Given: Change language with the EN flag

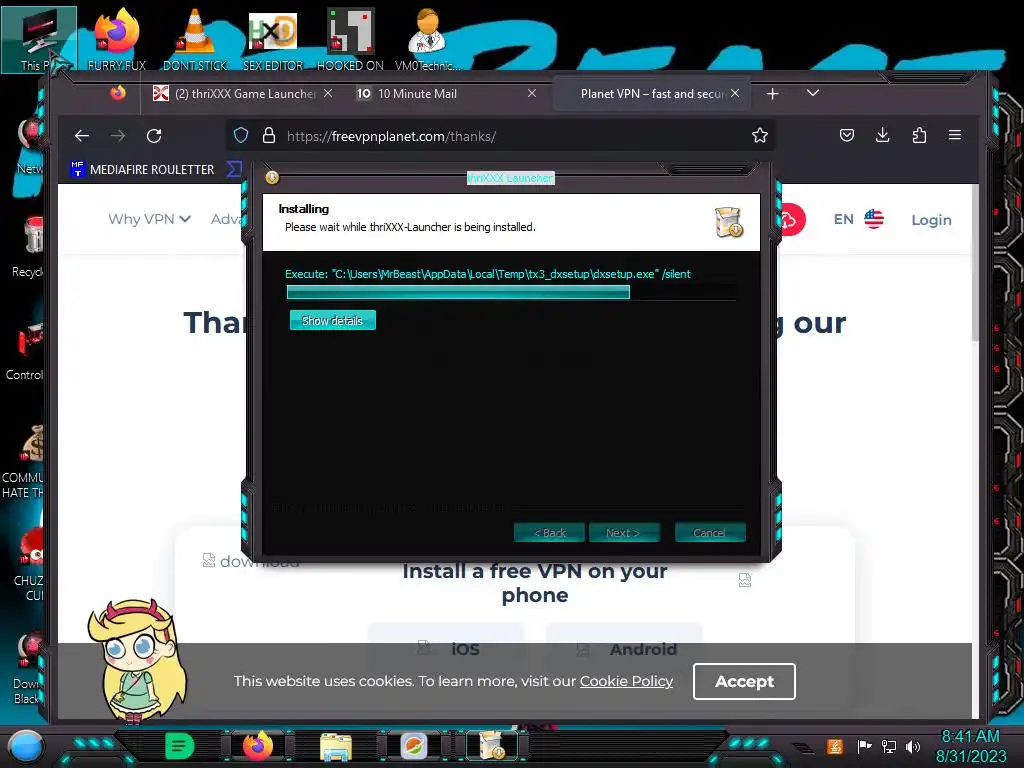Looking at the screenshot, I should (x=859, y=219).
